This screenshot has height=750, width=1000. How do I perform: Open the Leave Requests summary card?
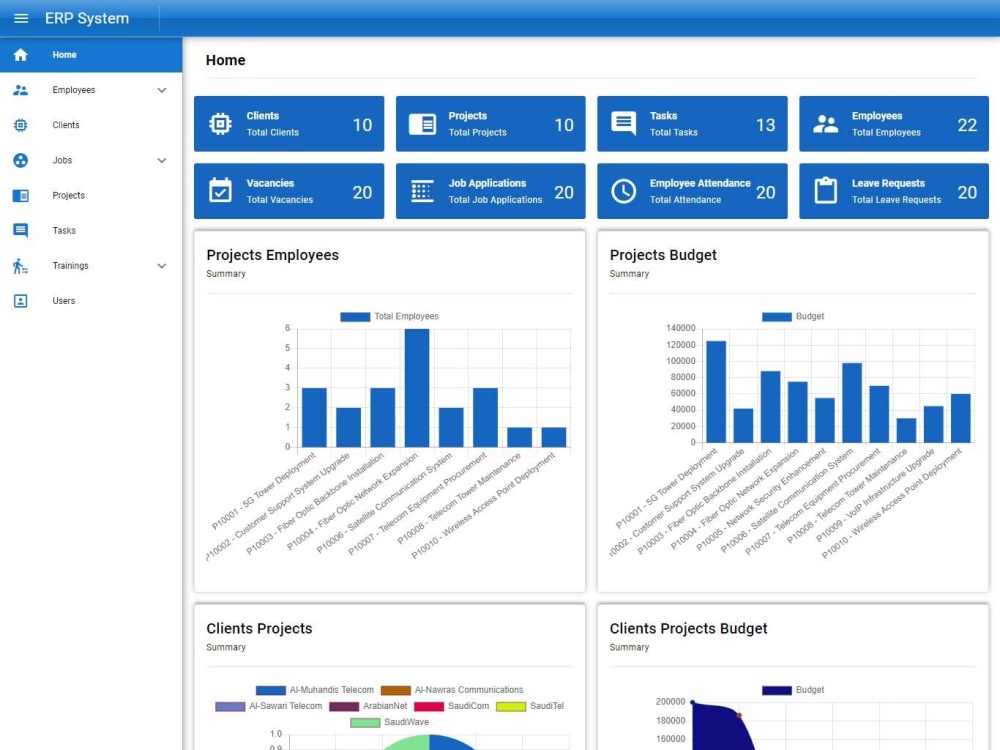[x=893, y=191]
